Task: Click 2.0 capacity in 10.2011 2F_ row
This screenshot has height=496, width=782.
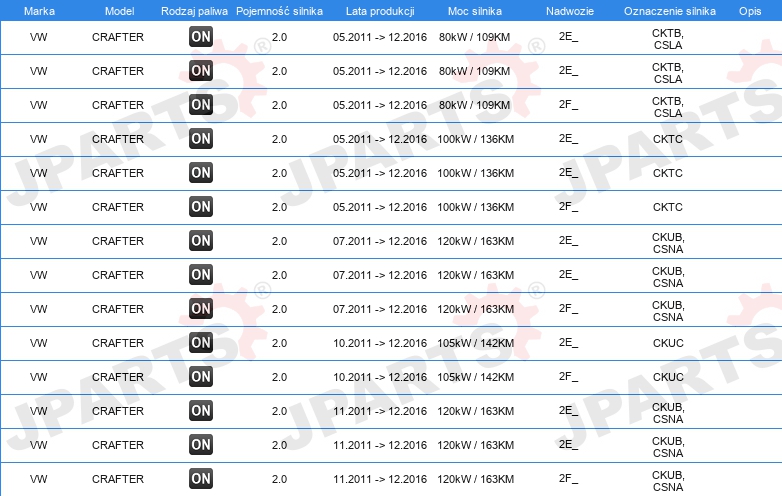Action: click(279, 377)
